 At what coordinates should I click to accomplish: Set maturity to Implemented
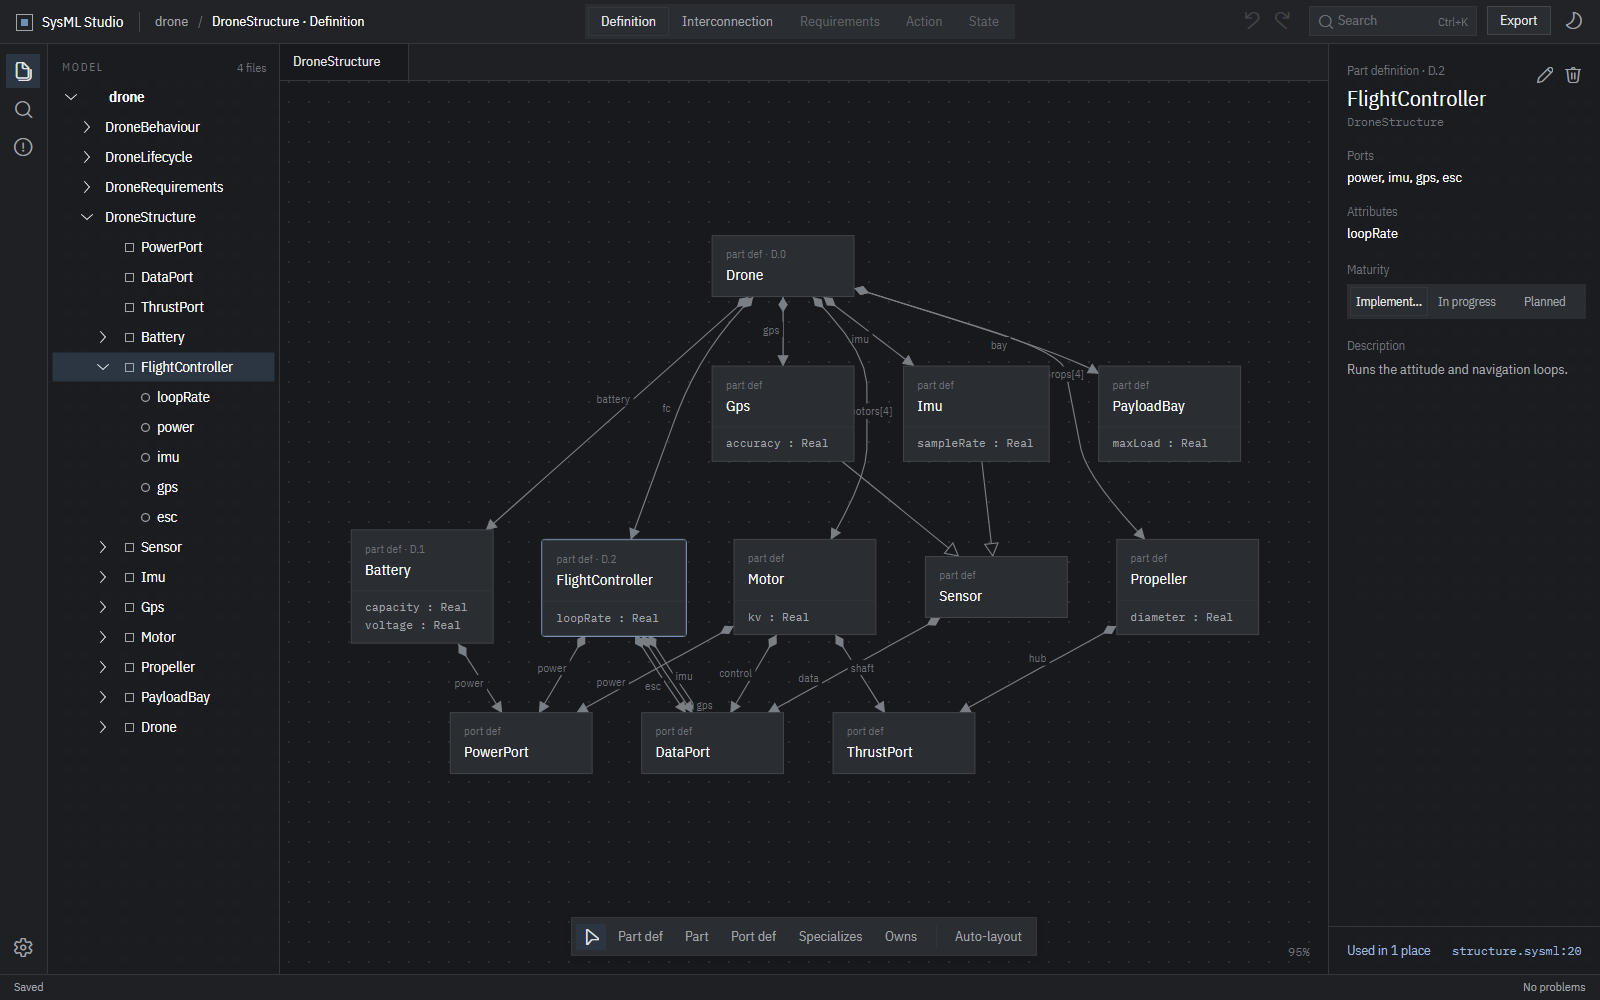click(x=1388, y=302)
